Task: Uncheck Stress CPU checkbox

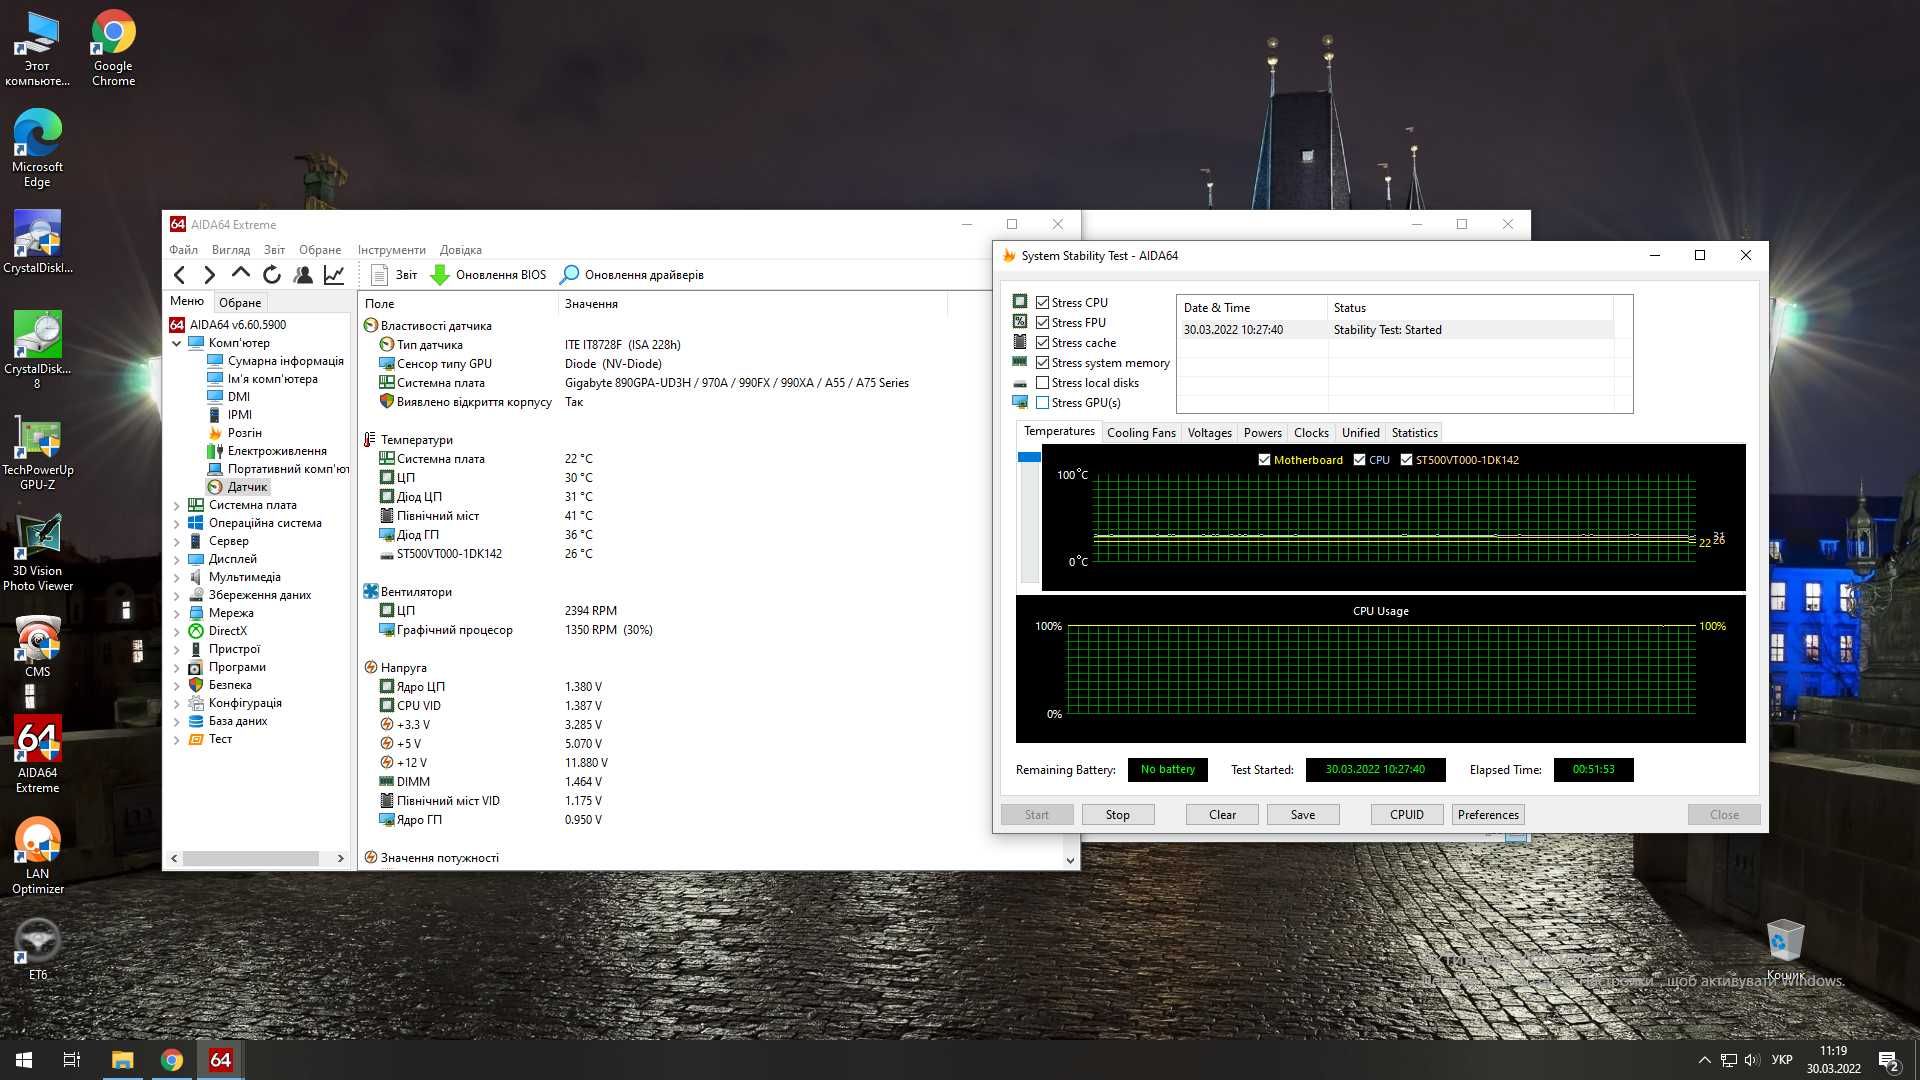Action: pos(1043,302)
